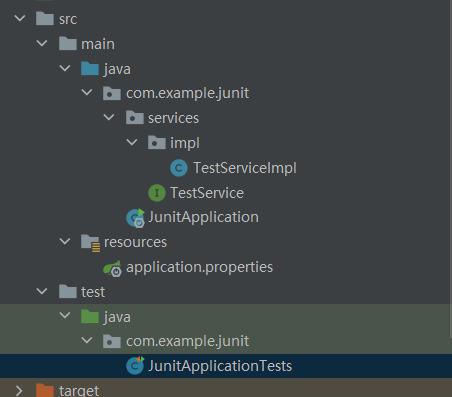
Task: Collapse com.example.junit package chevron under test
Action: click(x=87, y=340)
